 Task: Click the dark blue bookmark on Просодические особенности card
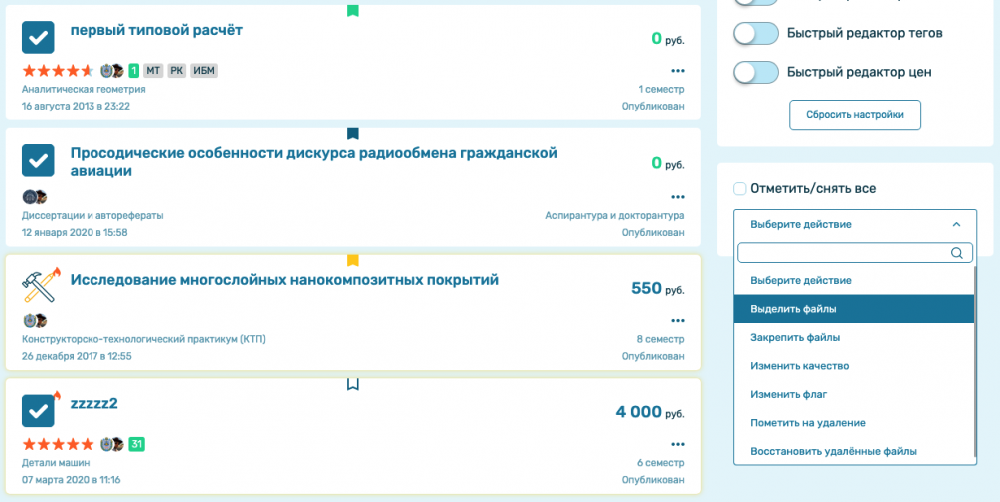352,133
